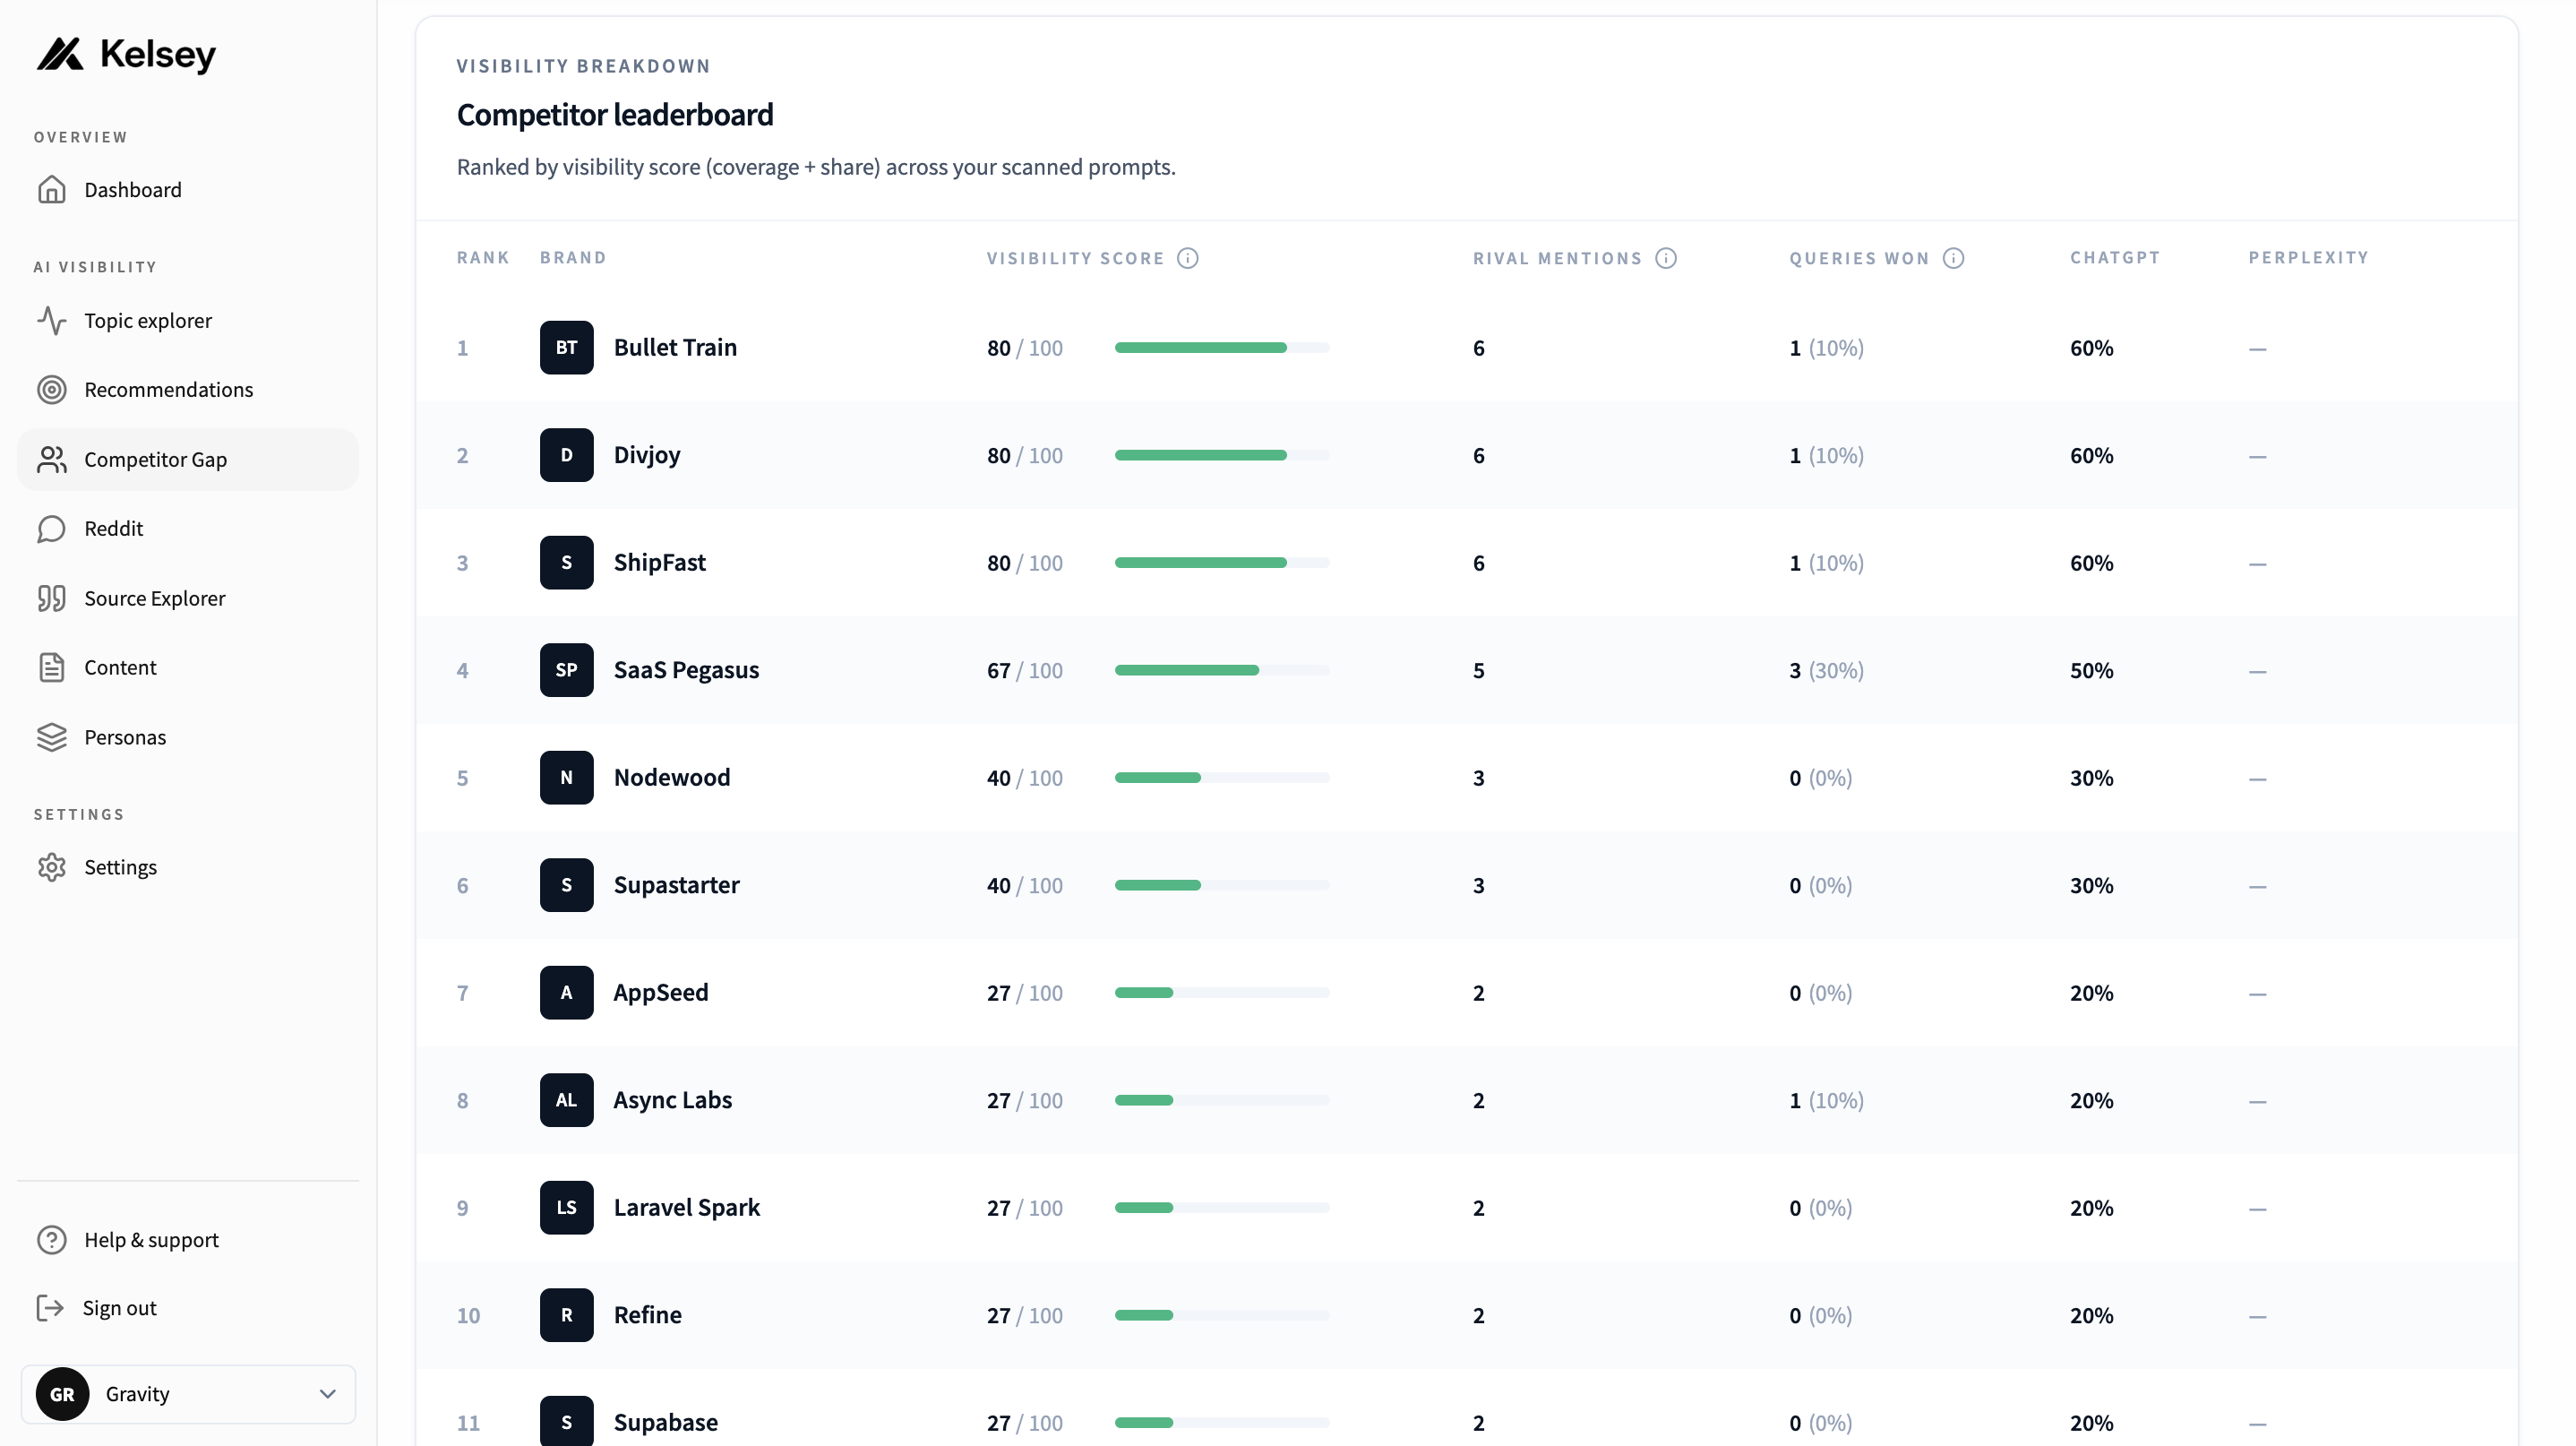Click the Content document icon
This screenshot has height=1446, width=2576.
point(52,668)
